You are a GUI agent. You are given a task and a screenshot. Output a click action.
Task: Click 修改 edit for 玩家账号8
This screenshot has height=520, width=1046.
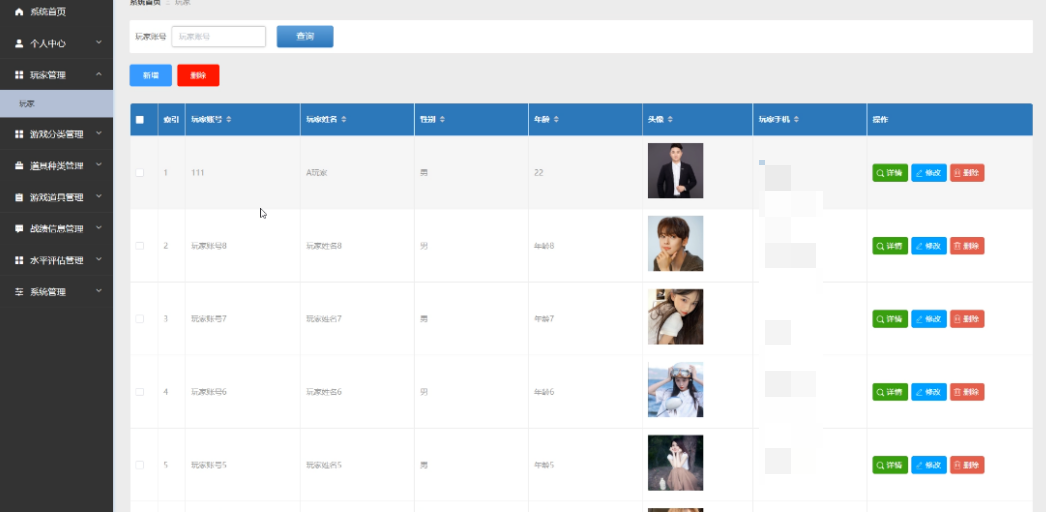(929, 246)
